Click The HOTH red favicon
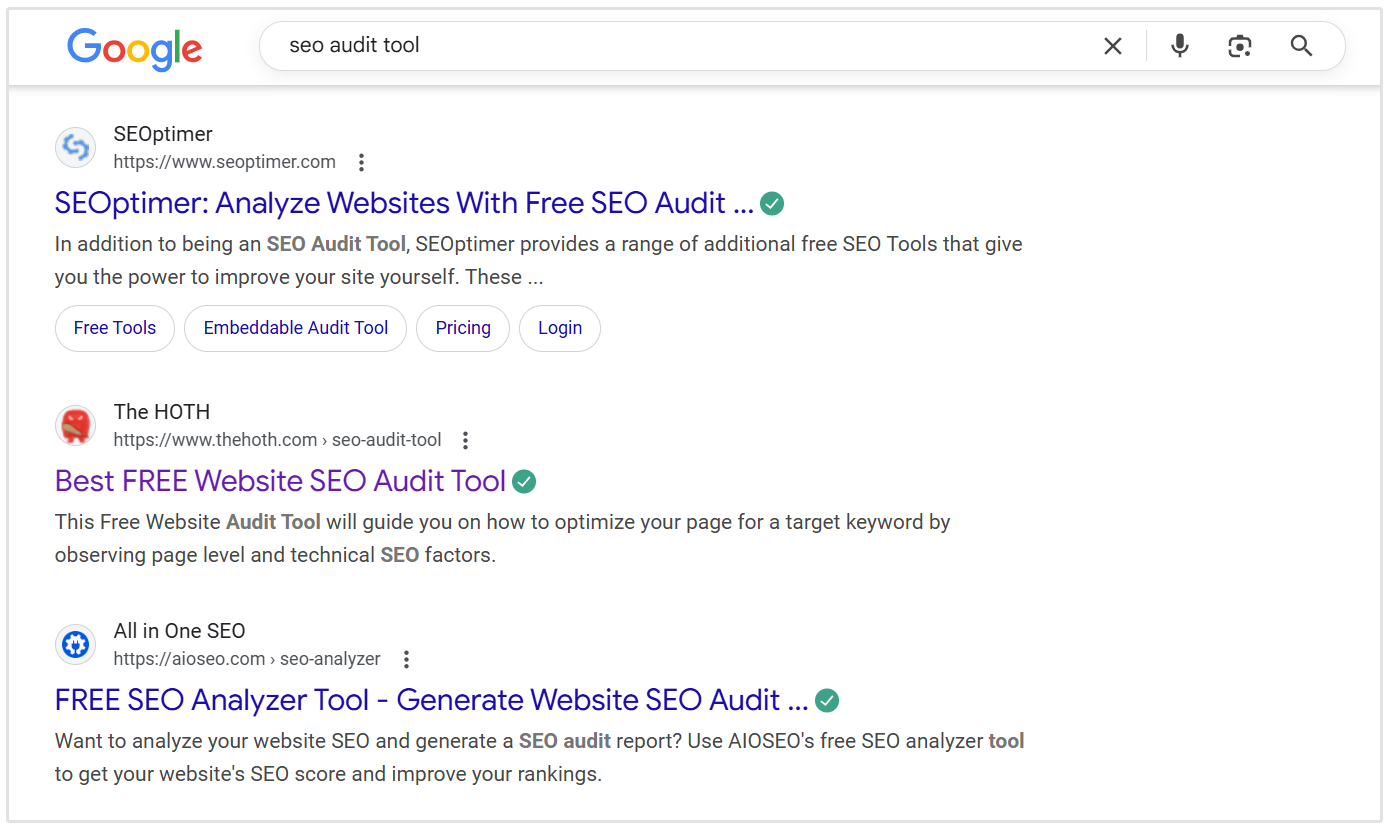Viewport: 1390px width, 830px height. pos(75,425)
